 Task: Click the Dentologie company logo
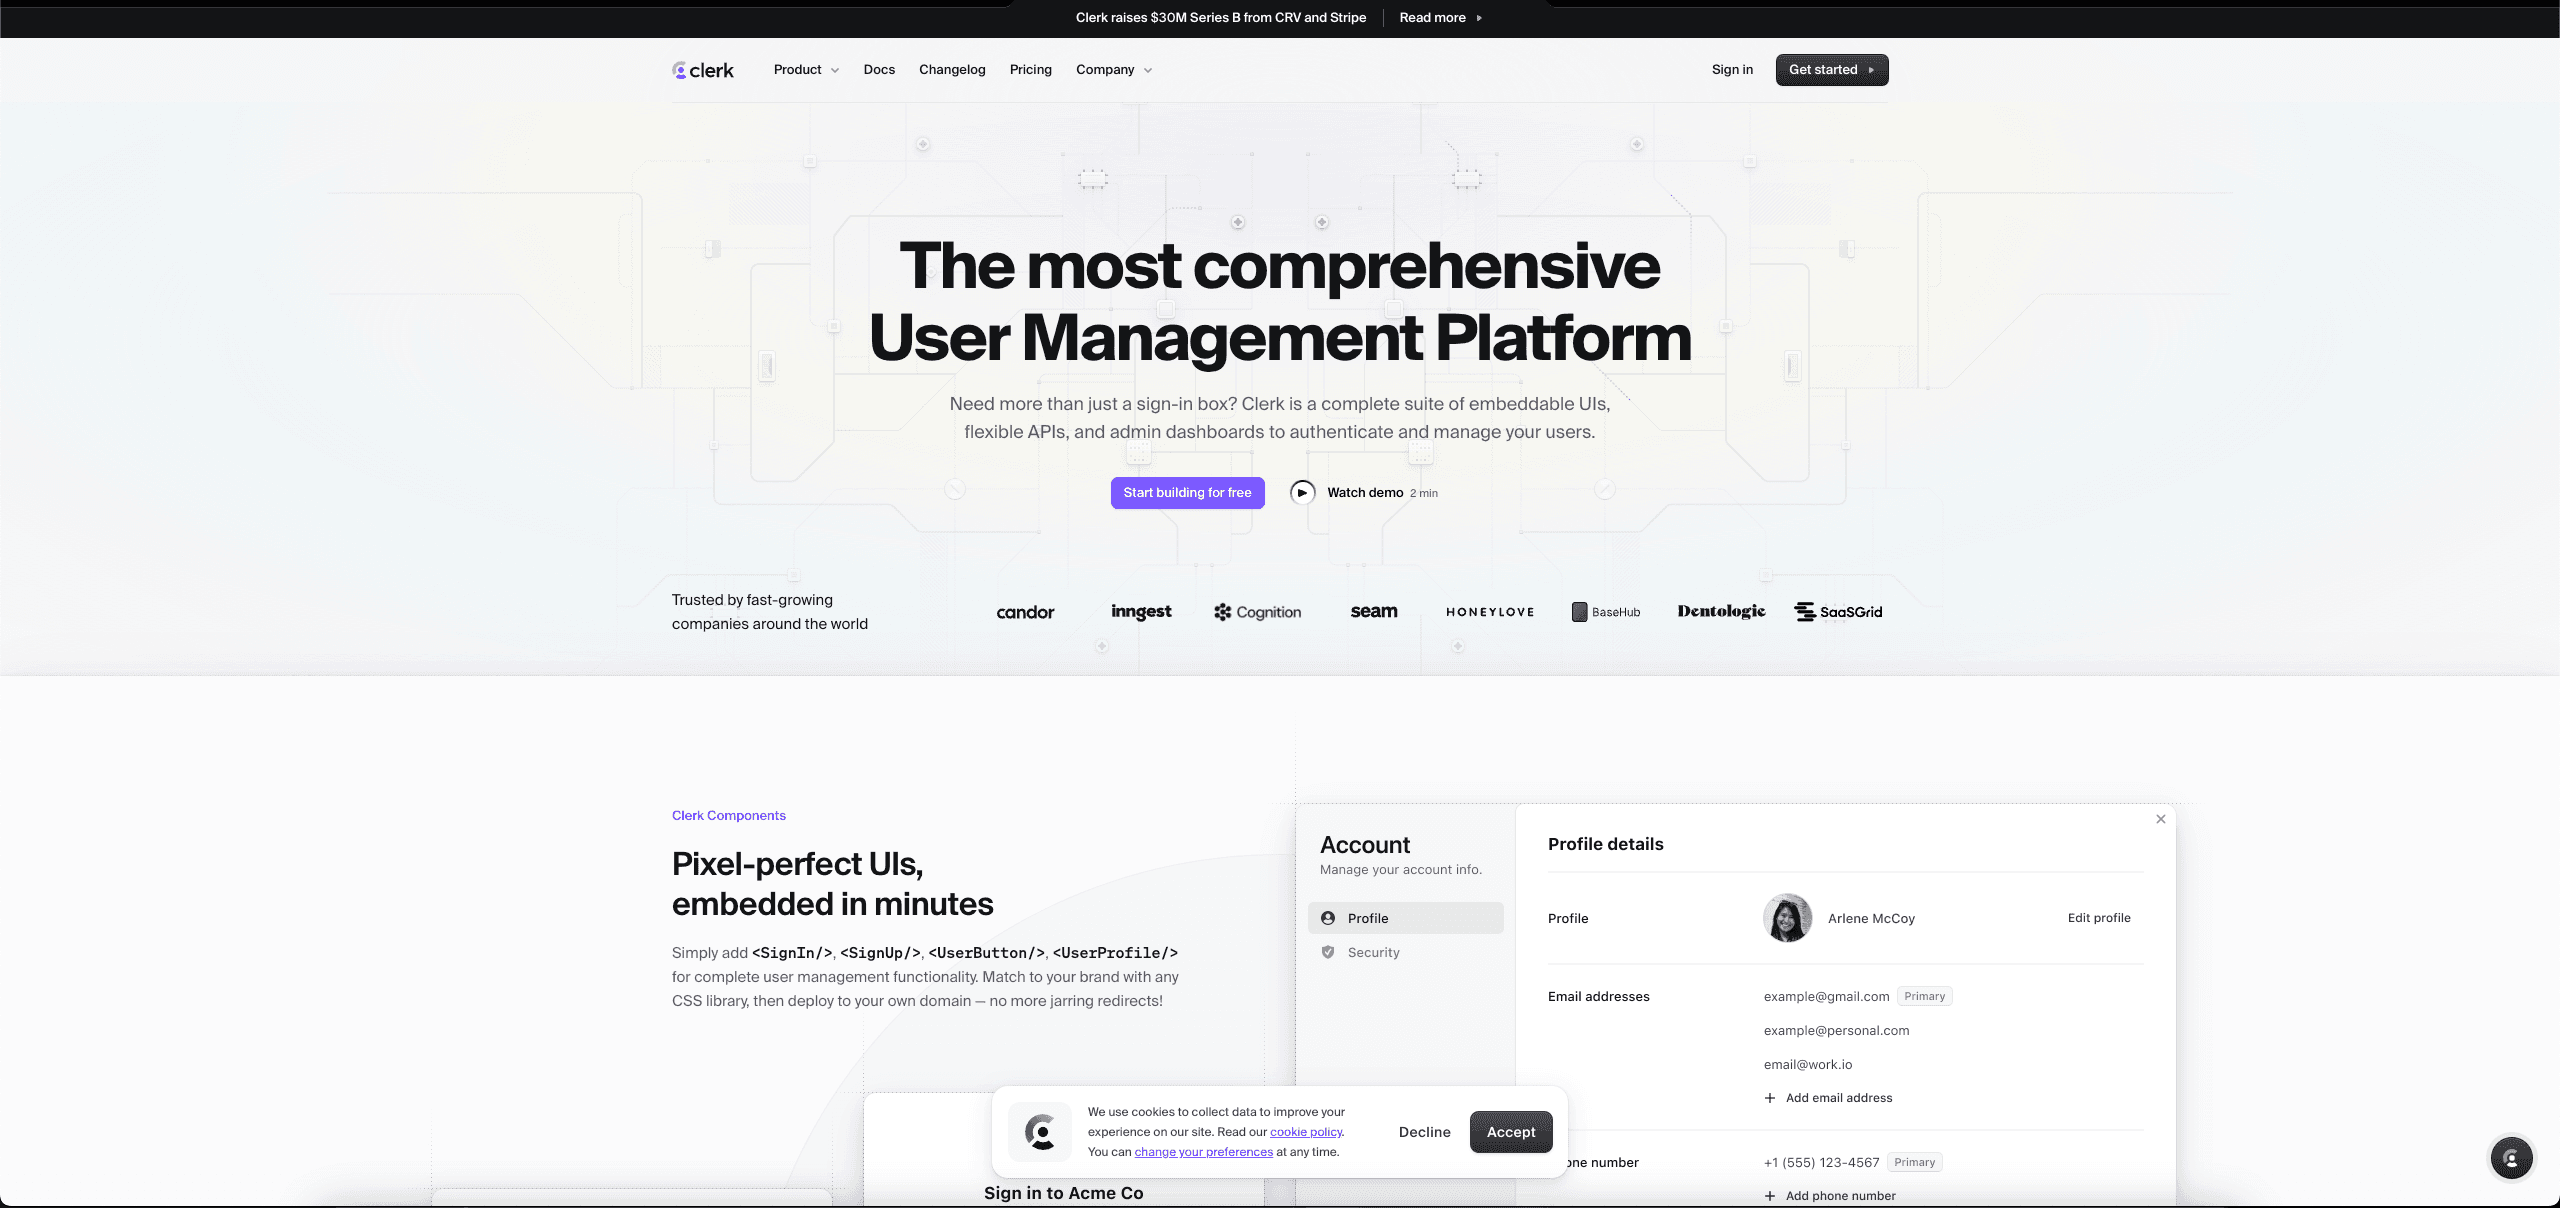point(1721,612)
